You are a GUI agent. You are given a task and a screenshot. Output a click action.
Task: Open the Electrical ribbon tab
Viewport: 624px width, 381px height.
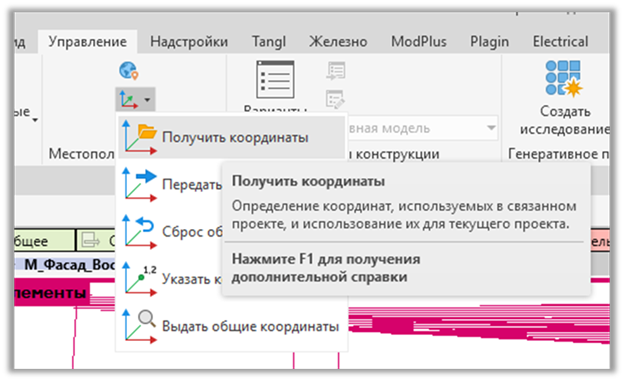tap(560, 42)
